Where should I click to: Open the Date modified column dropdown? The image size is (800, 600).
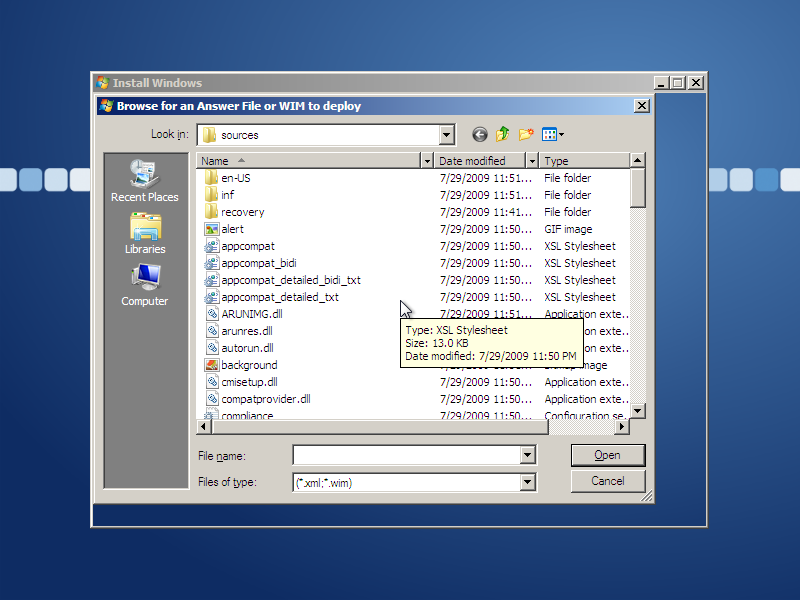[532, 161]
